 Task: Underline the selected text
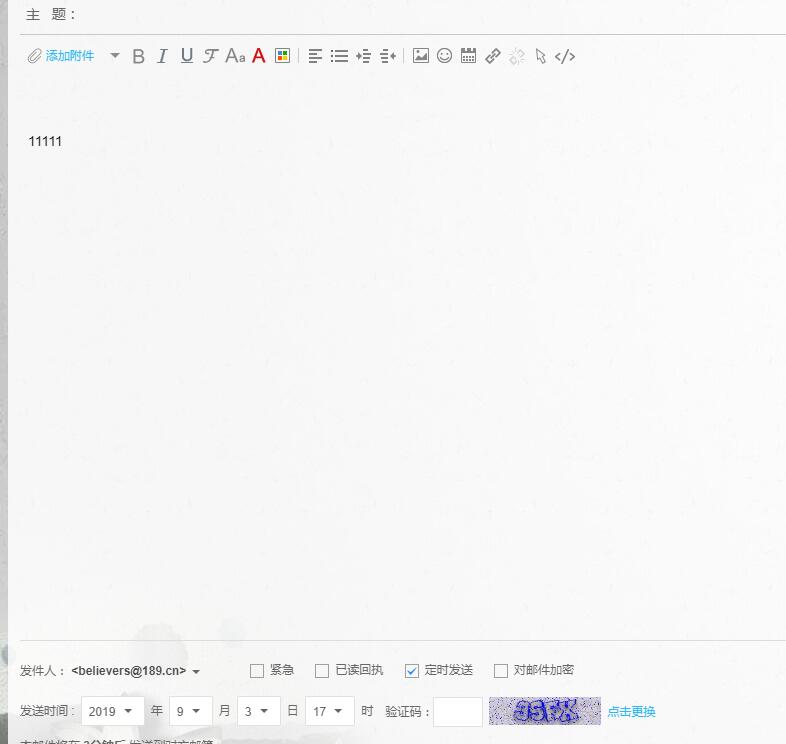(x=187, y=56)
